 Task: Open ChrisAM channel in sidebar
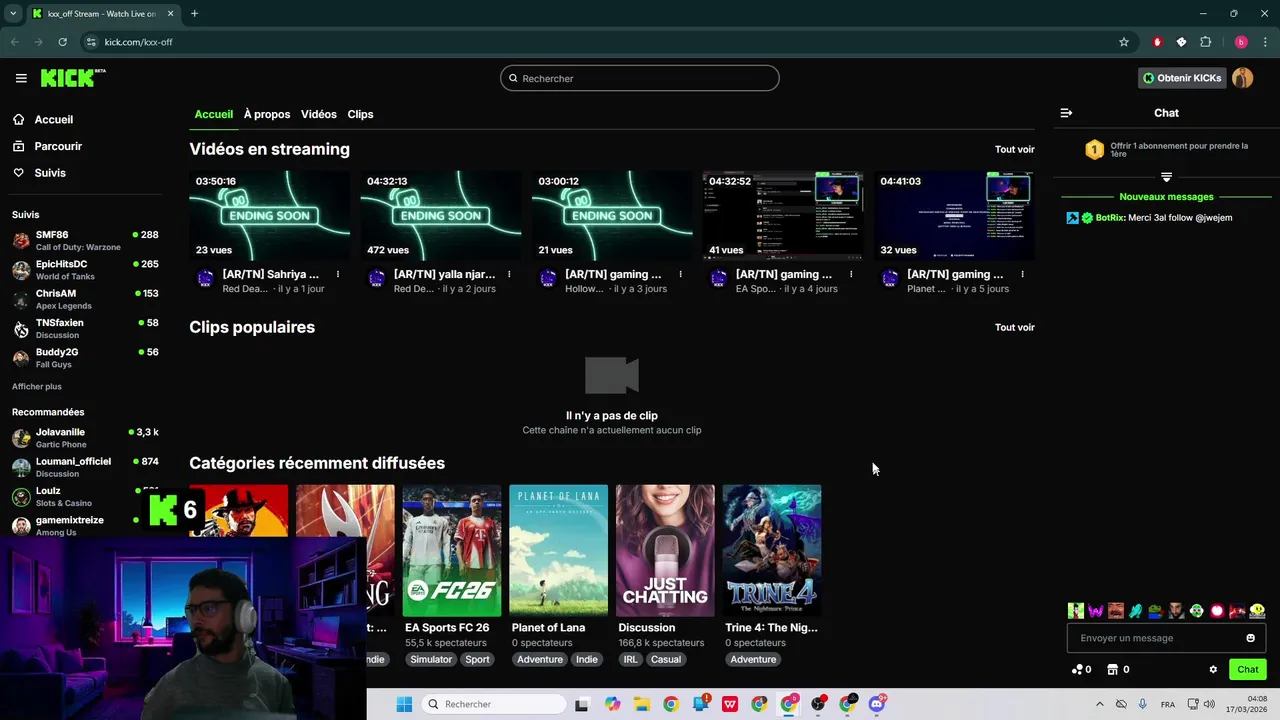click(85, 299)
